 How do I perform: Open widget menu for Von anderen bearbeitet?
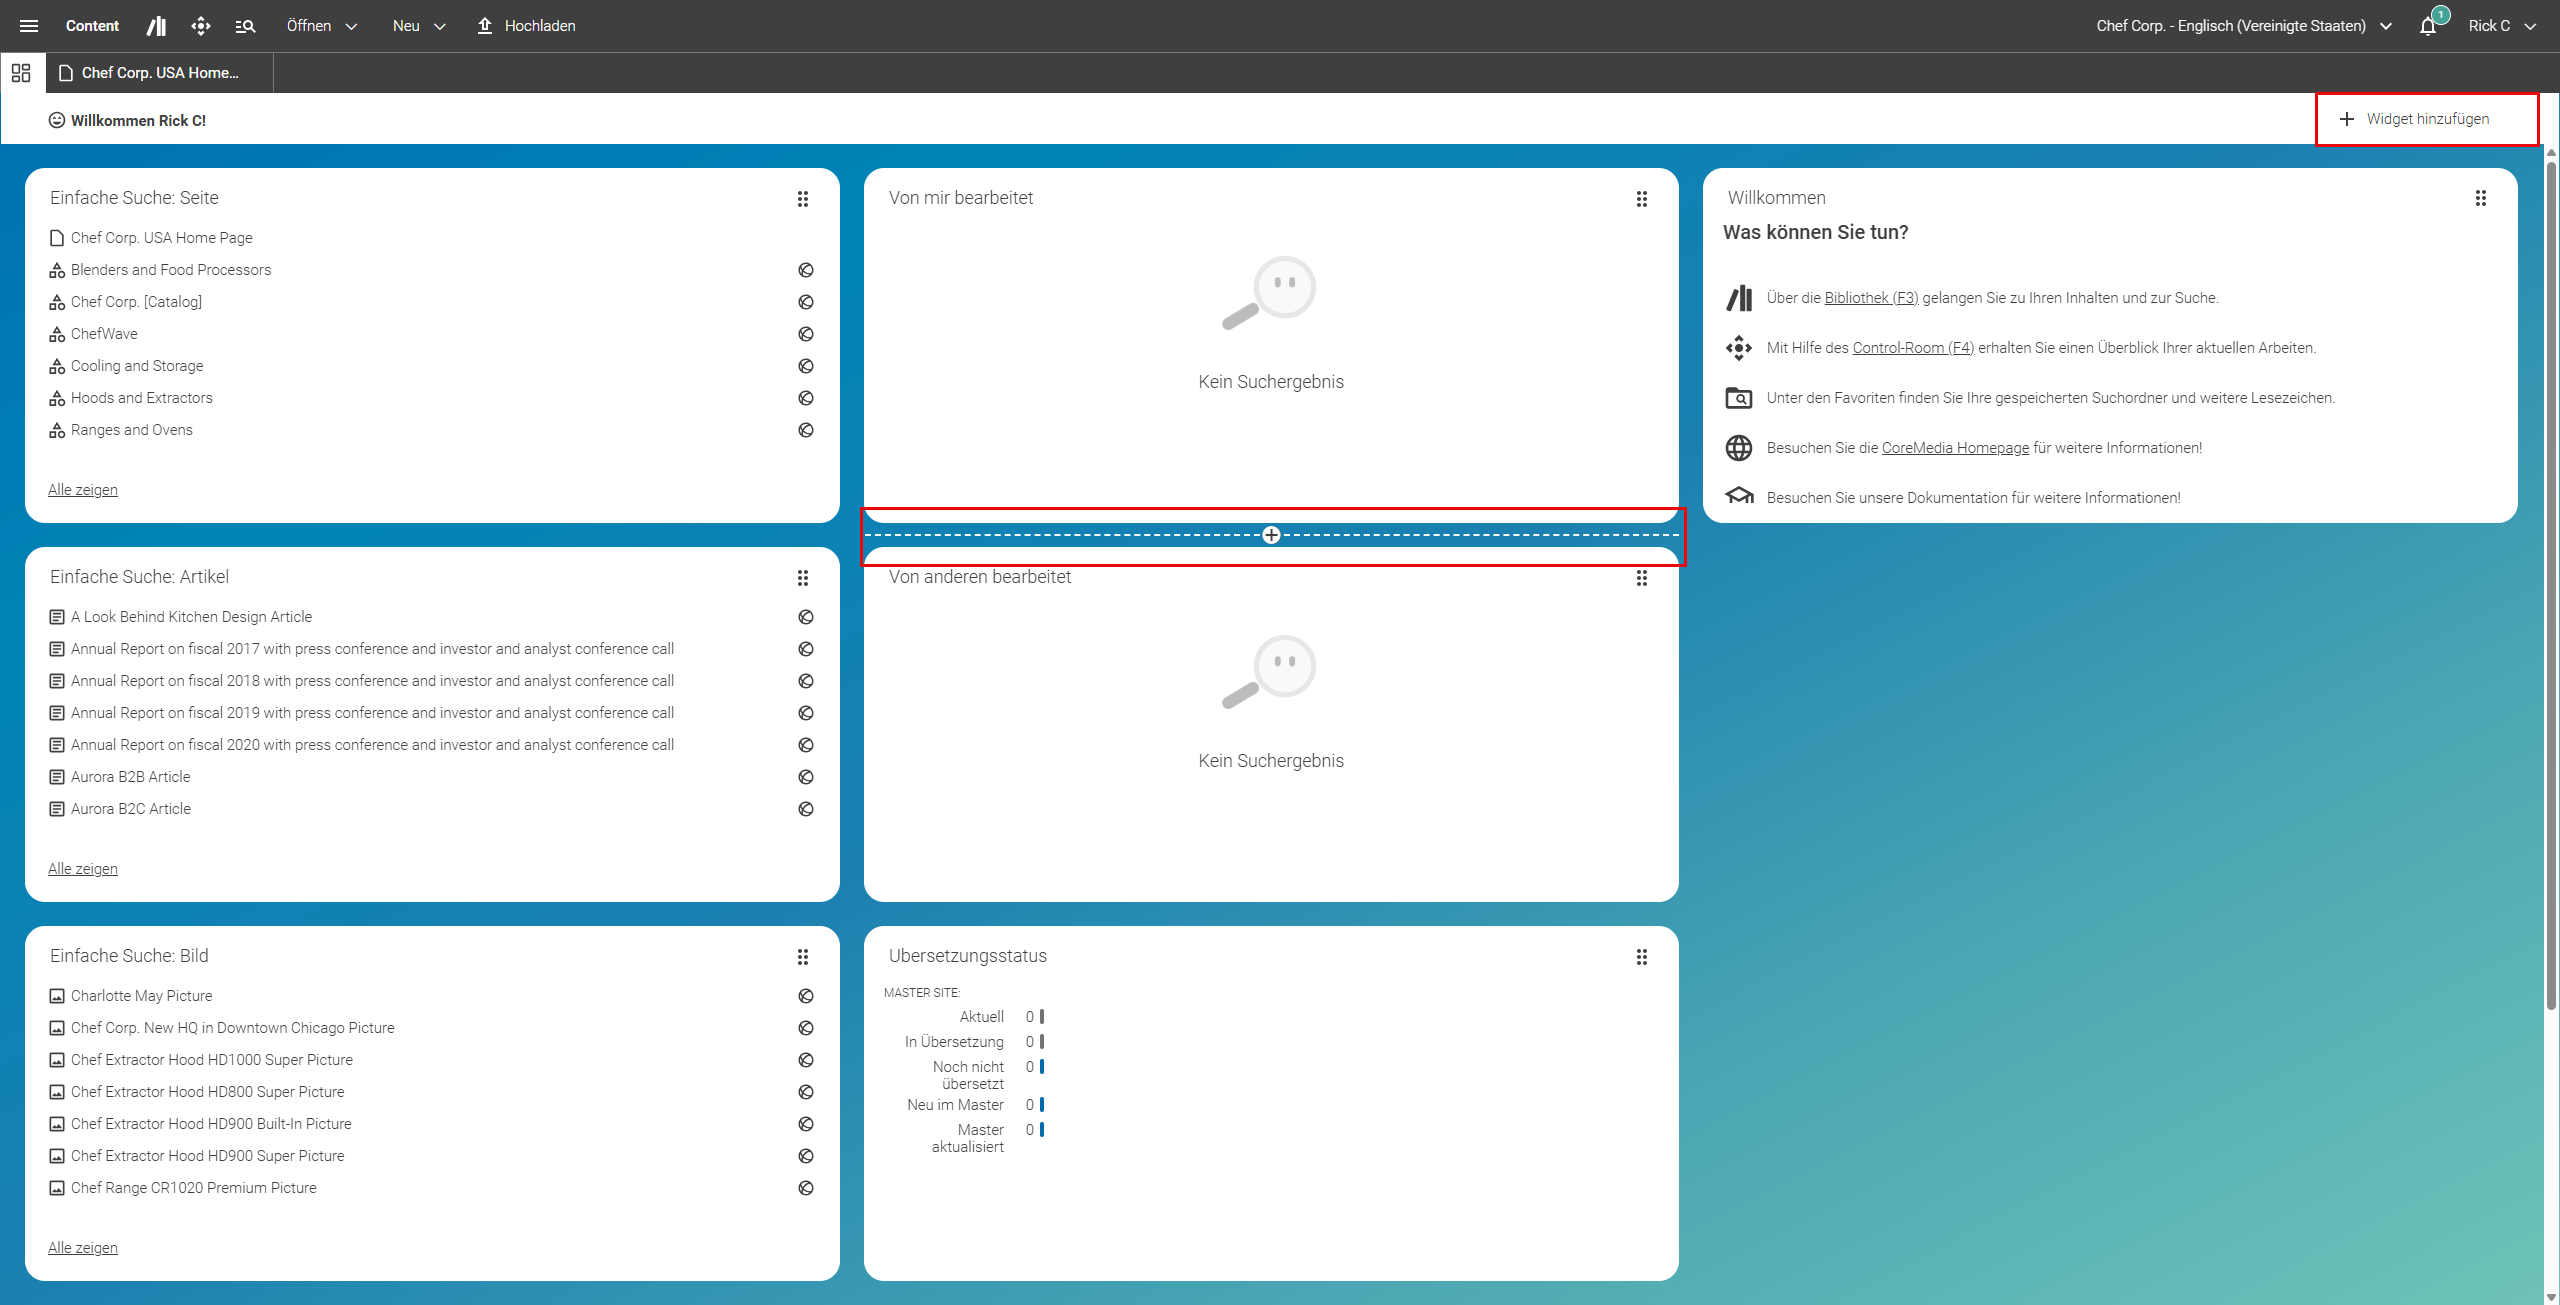[x=1642, y=578]
